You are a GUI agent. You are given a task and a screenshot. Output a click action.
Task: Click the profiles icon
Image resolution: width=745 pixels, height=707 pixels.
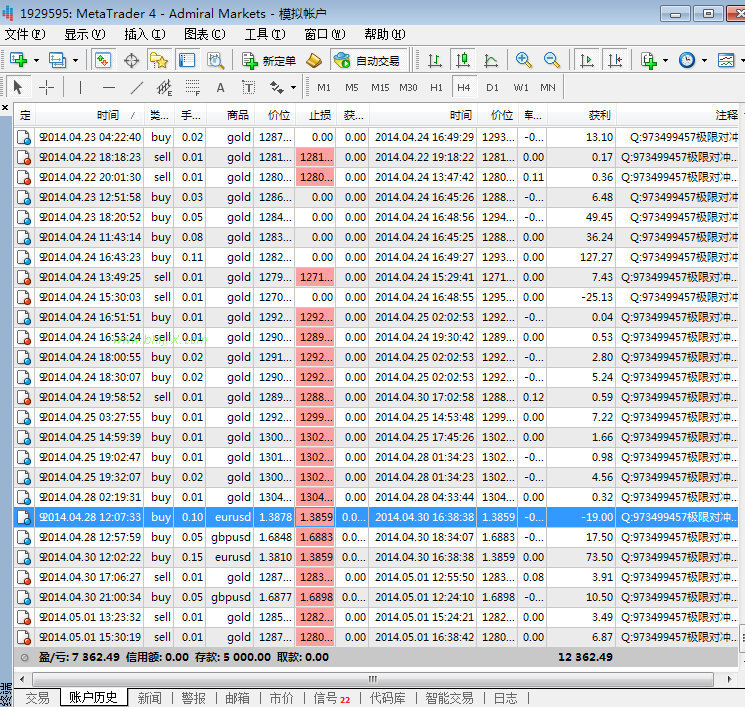pos(57,60)
